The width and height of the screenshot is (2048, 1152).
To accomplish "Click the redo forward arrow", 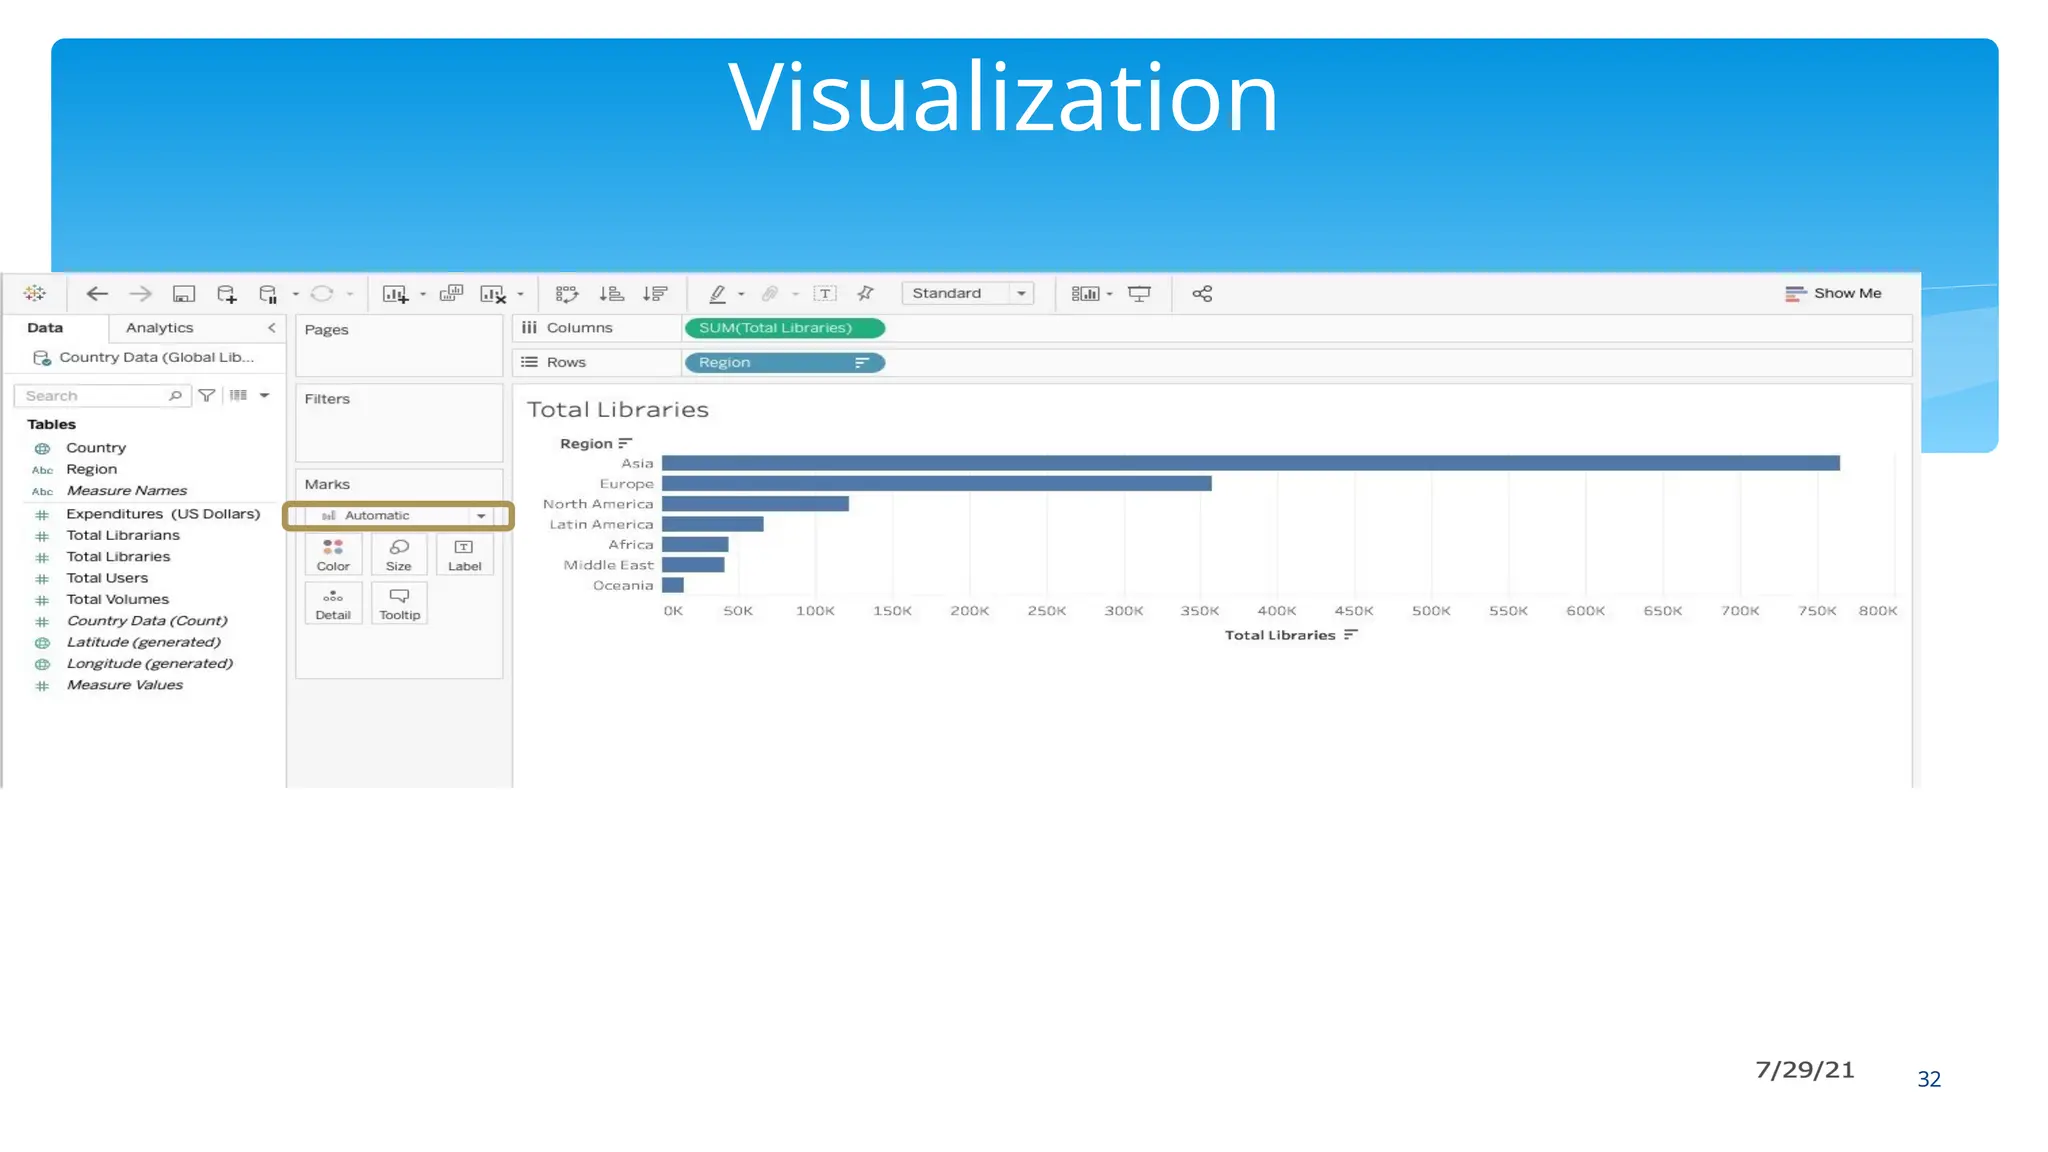I will [x=140, y=293].
